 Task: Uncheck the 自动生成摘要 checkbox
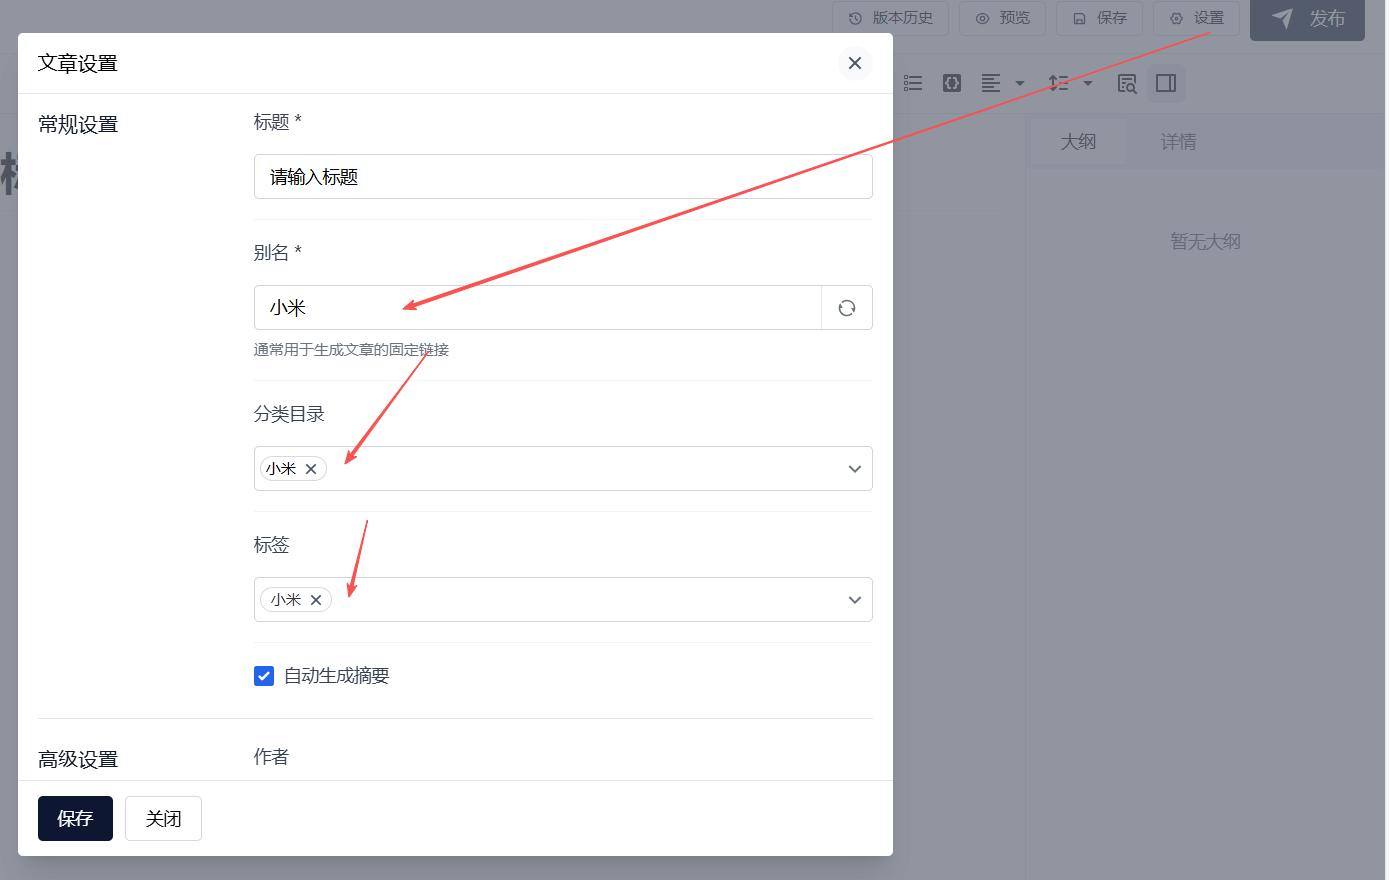tap(264, 676)
